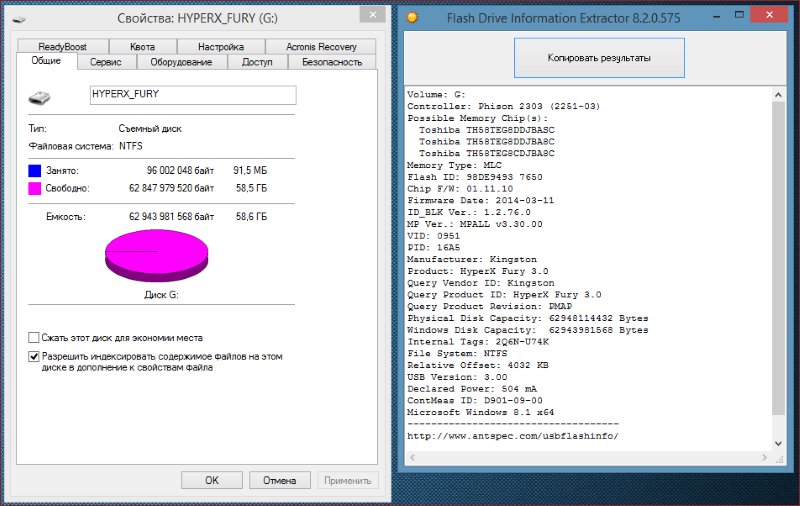
Task: Click the HYPERX_FURY volume label field
Action: click(193, 95)
